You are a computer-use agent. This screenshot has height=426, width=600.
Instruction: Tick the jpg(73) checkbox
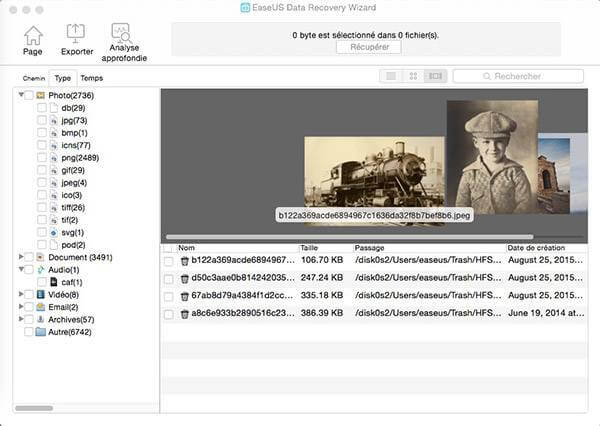42,121
